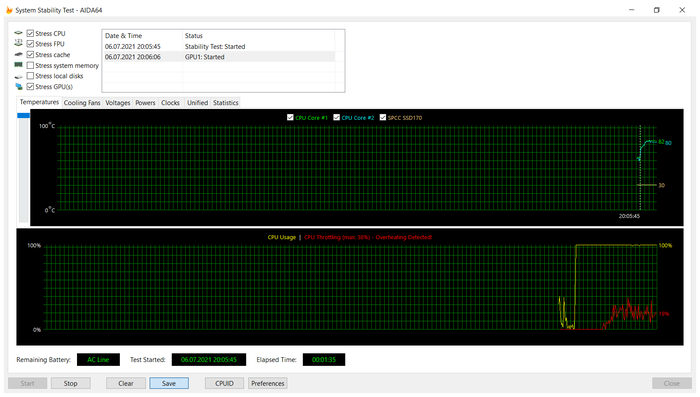
Task: Maximize the System Stability Test window
Action: click(x=657, y=10)
